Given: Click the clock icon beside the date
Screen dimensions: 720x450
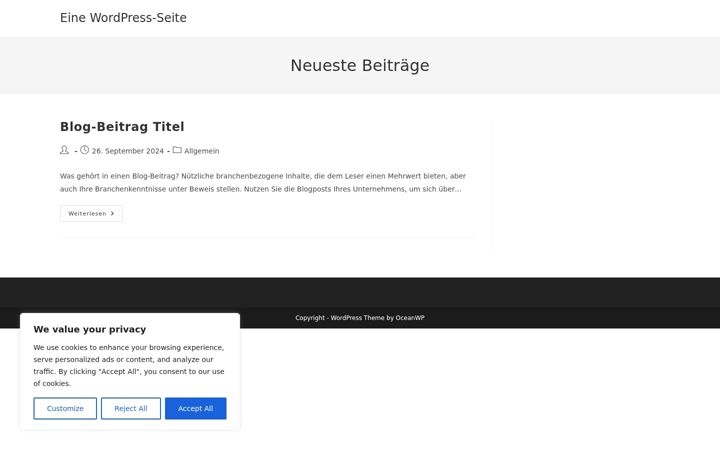Looking at the screenshot, I should [x=84, y=150].
